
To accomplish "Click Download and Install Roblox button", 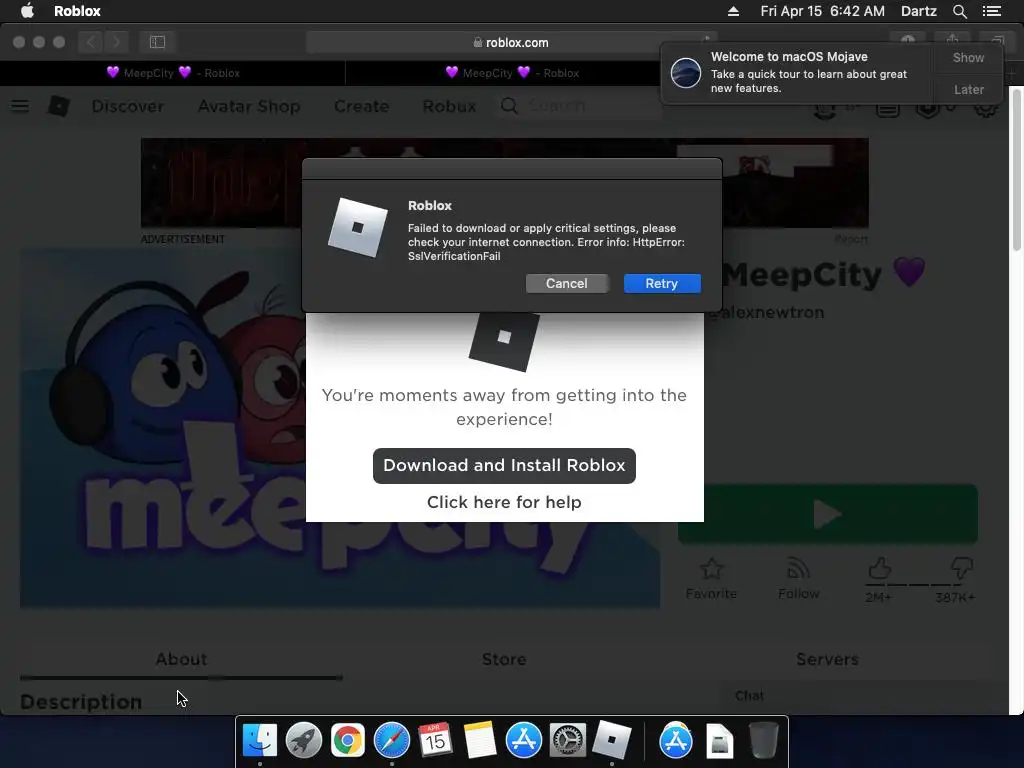I will [x=504, y=466].
